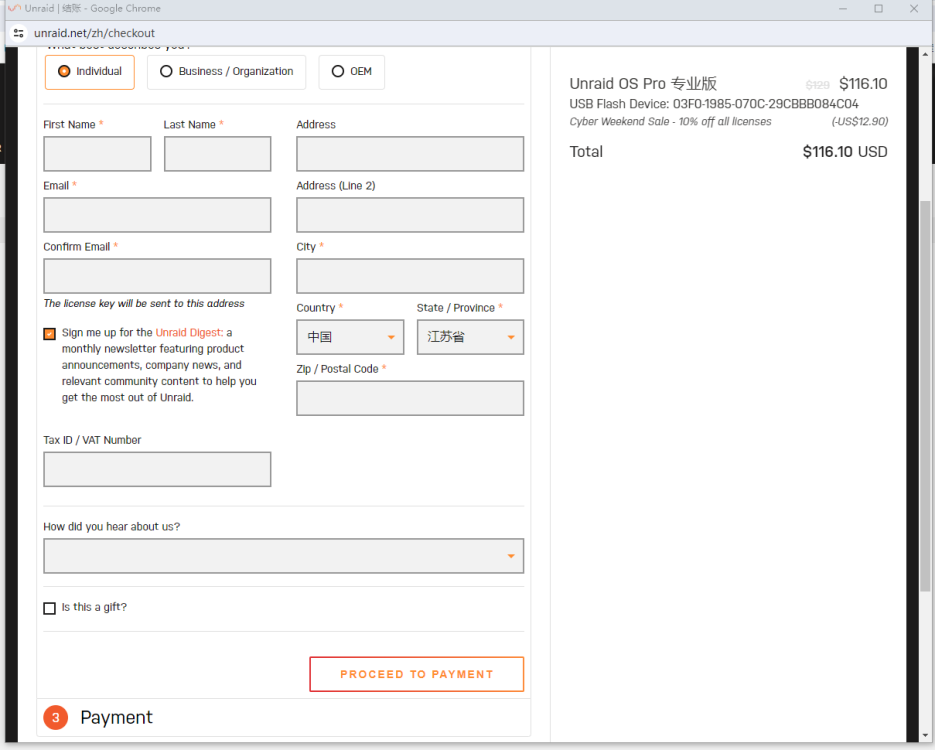Click the First Name input field

click(x=97, y=154)
